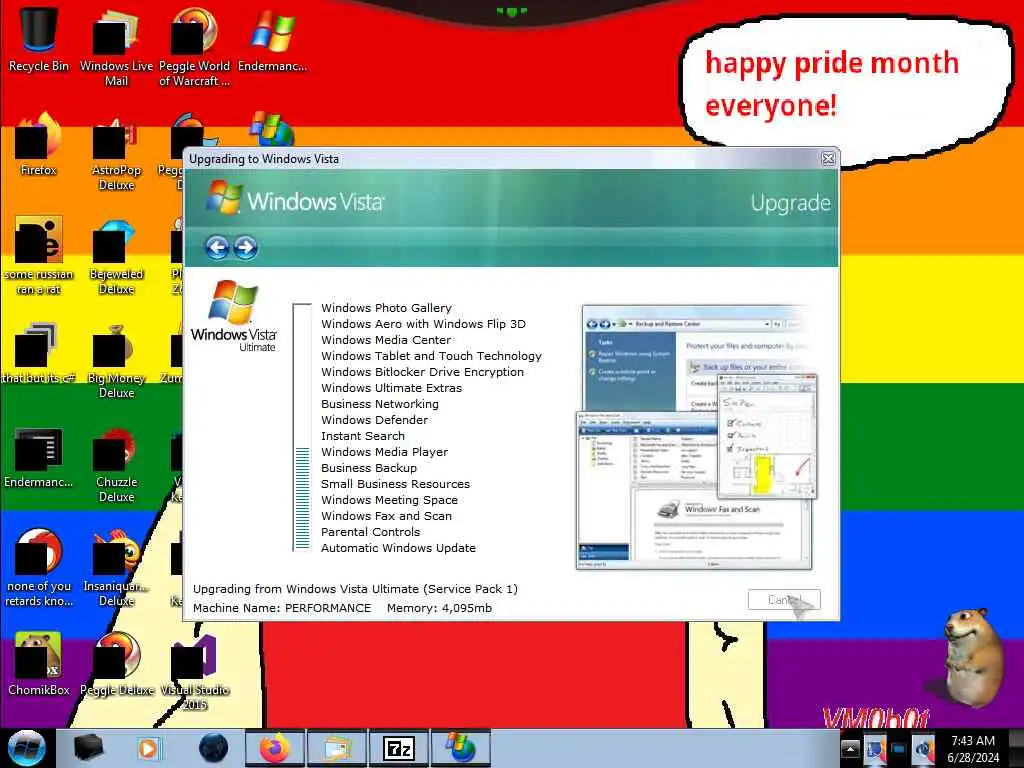This screenshot has height=768, width=1024.
Task: Open Peggle World of Warcraft shortcut
Action: [194, 46]
